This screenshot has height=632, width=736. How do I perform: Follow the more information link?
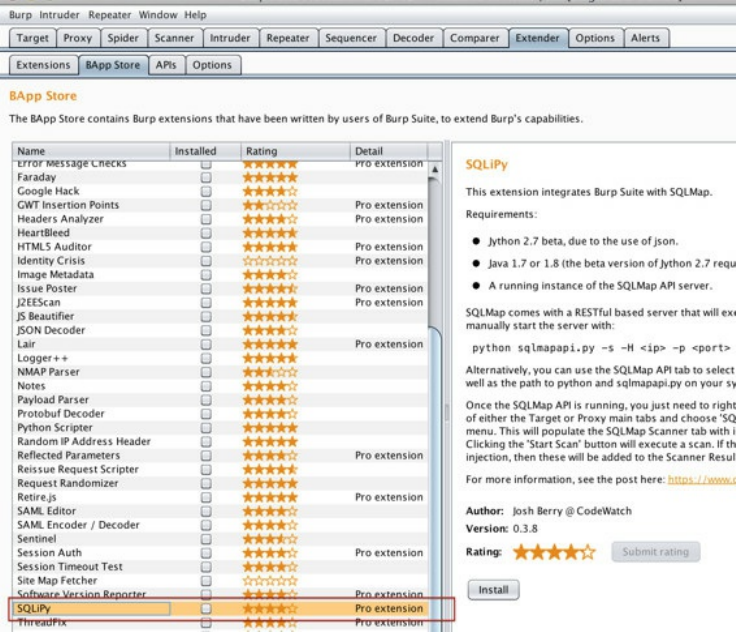[701, 479]
